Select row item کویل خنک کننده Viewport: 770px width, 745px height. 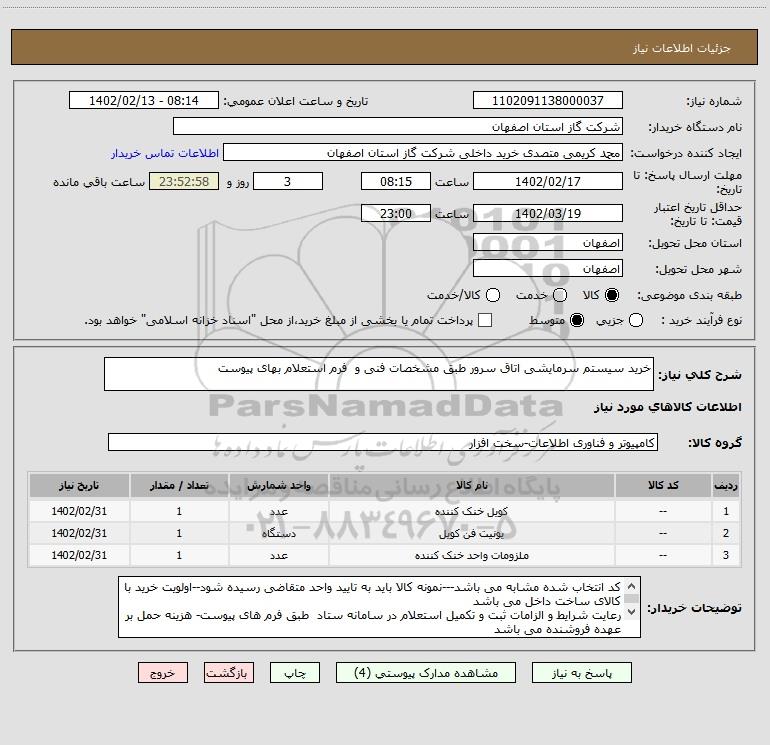[x=471, y=511]
